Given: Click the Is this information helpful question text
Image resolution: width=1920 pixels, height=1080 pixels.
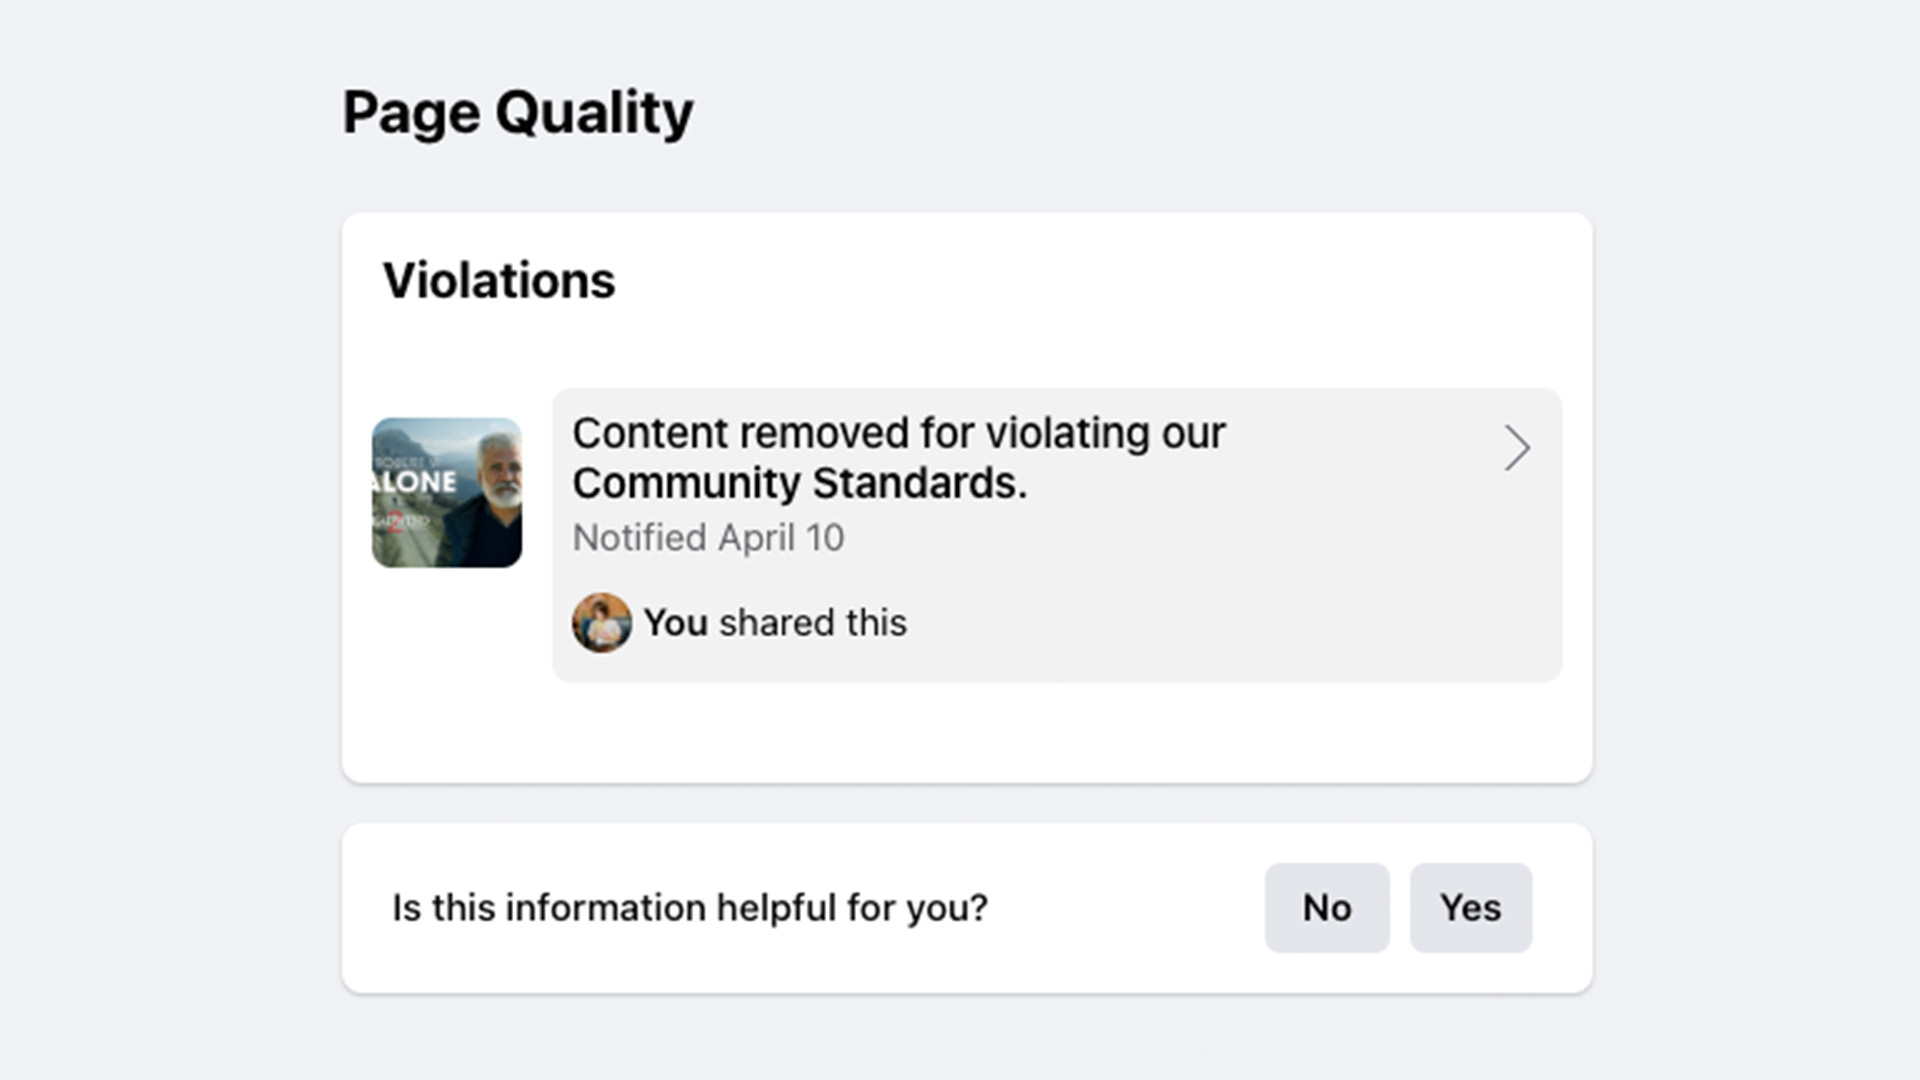Looking at the screenshot, I should click(690, 908).
